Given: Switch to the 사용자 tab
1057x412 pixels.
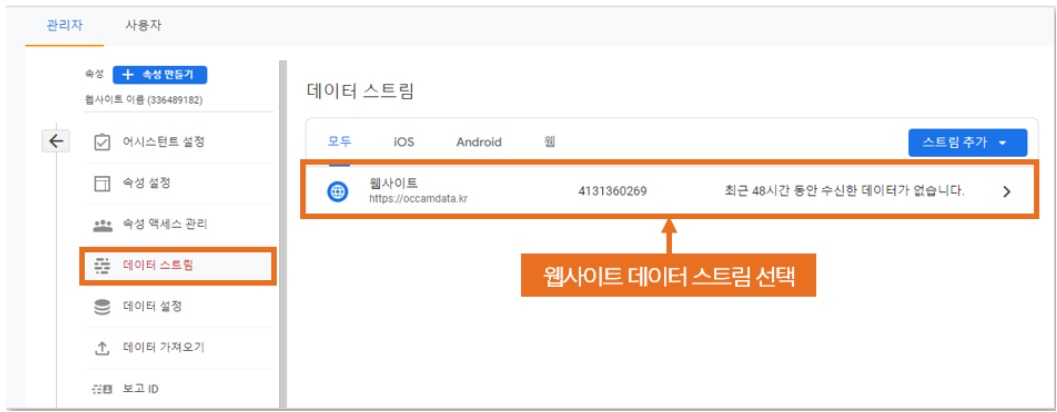Looking at the screenshot, I should [143, 26].
